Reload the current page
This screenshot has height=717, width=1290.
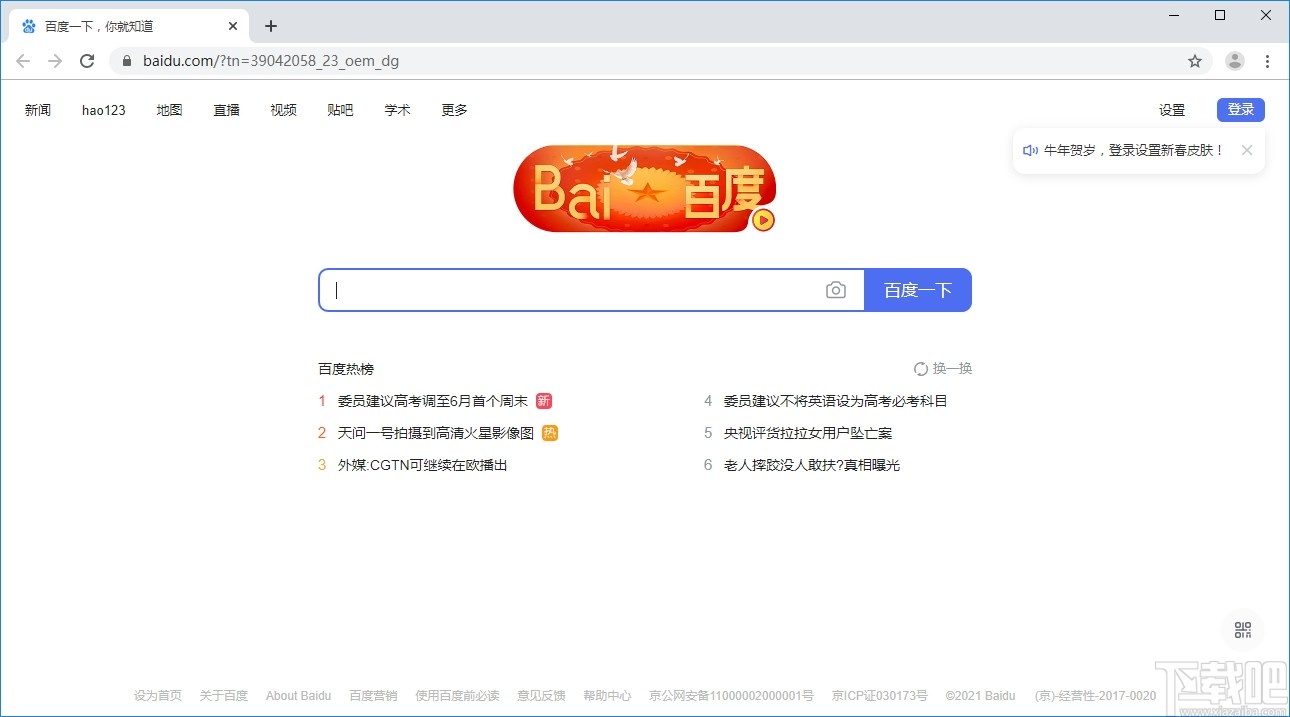pos(87,61)
